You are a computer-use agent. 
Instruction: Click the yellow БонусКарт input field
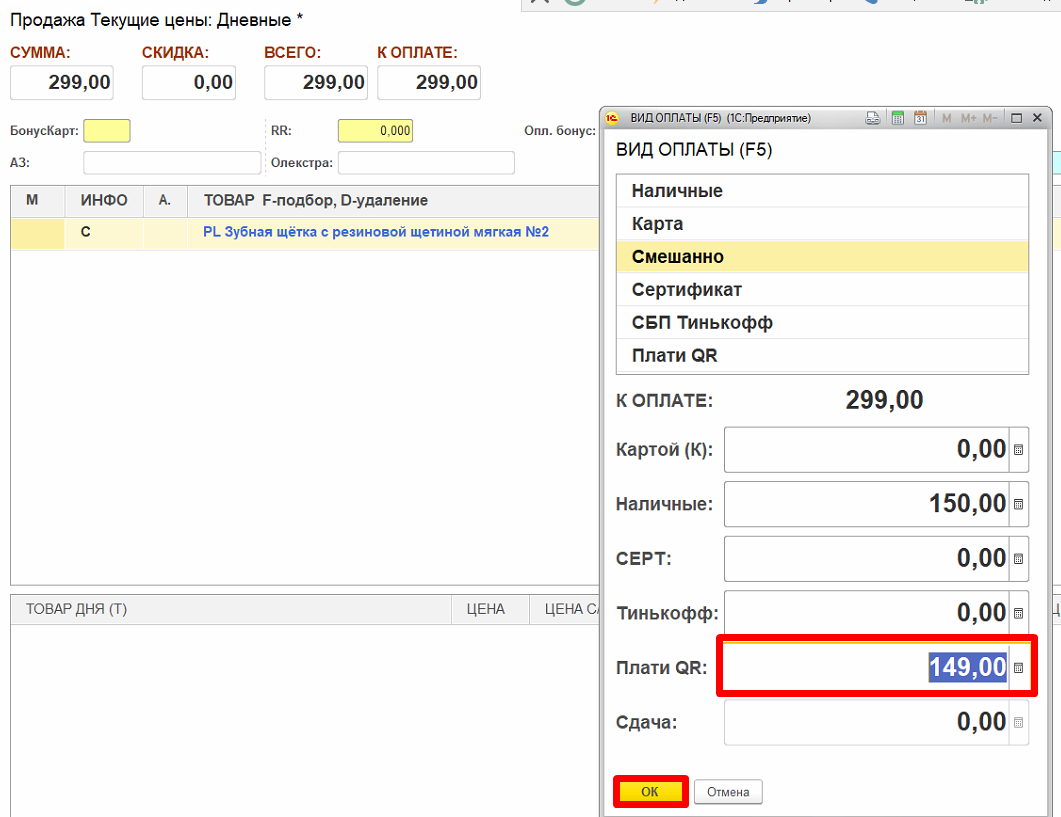tap(107, 131)
